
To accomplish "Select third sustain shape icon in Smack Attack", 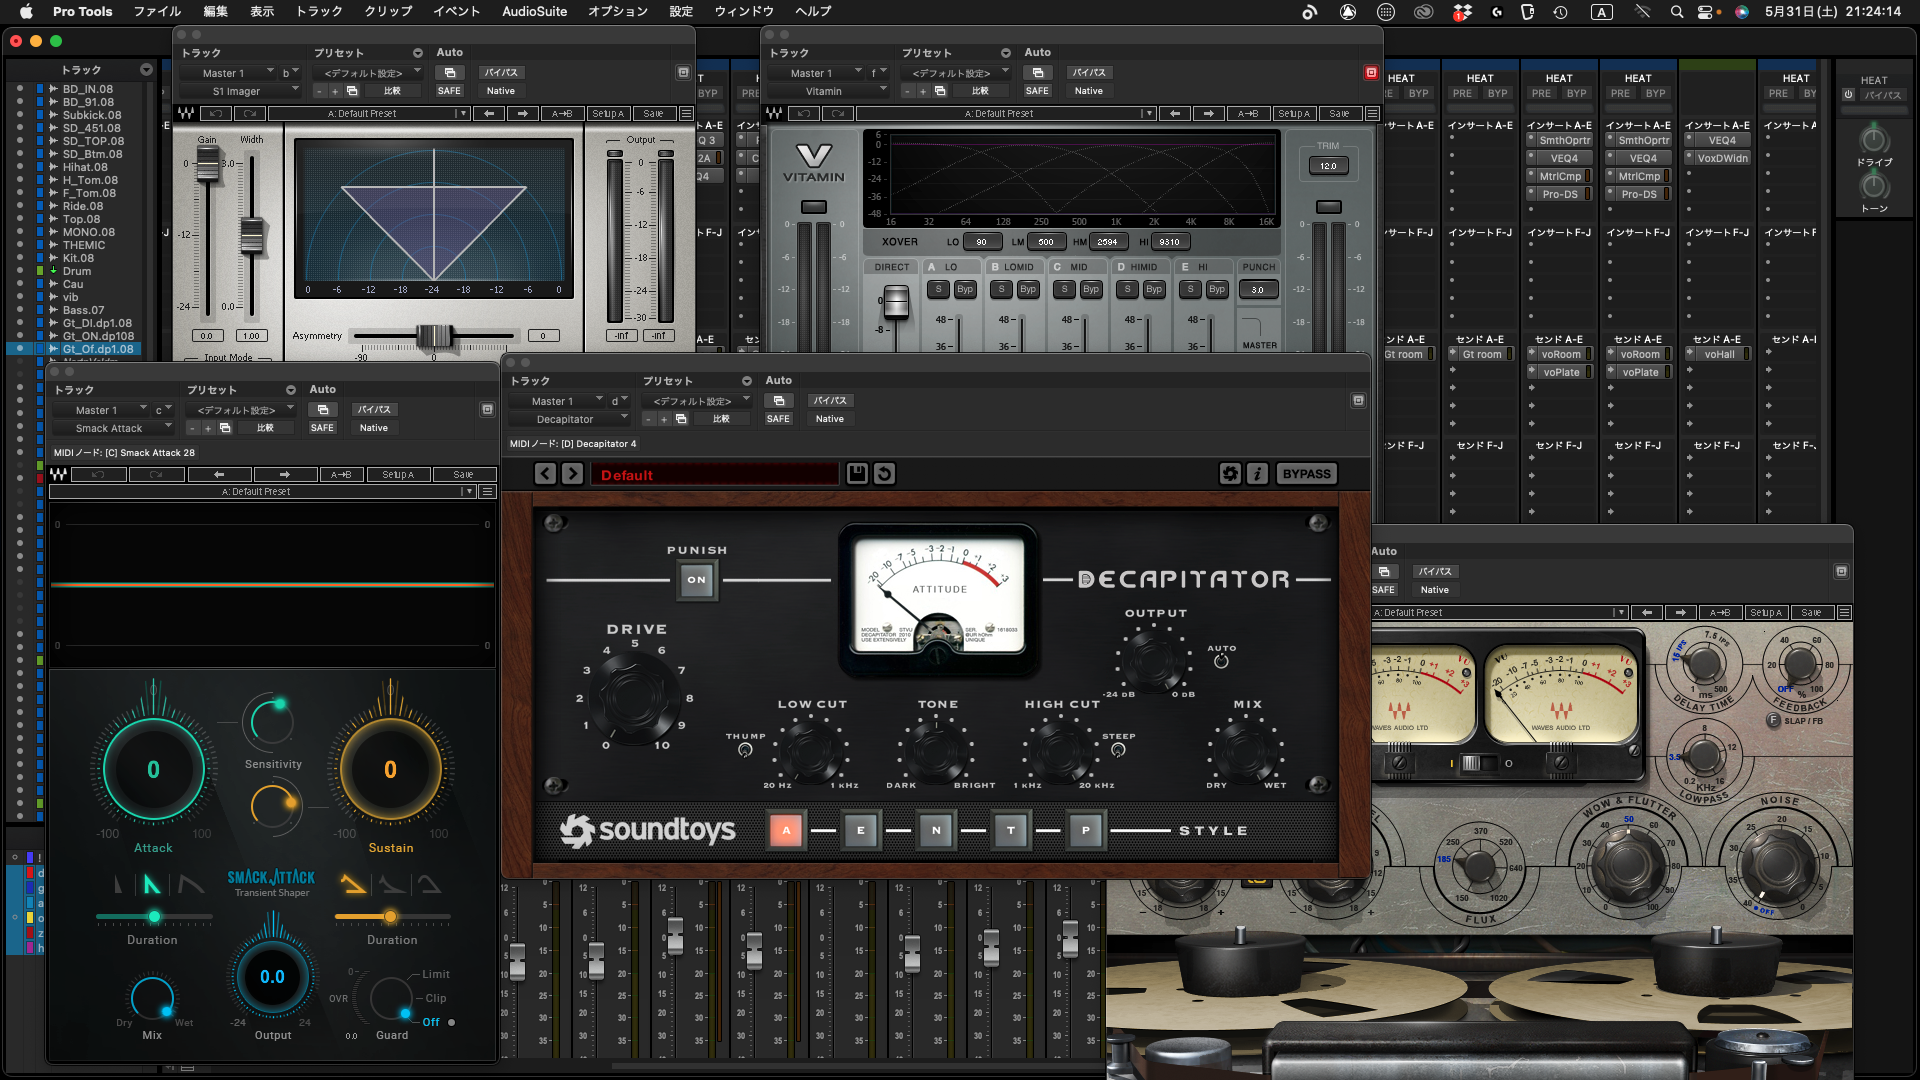I will pyautogui.click(x=430, y=884).
